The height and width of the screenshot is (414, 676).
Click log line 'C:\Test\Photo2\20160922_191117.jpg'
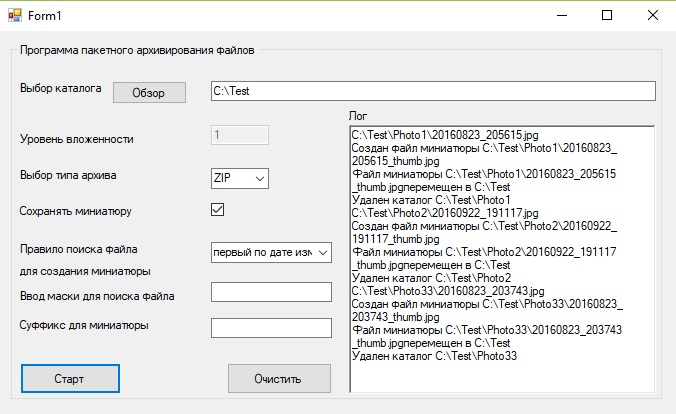(445, 213)
